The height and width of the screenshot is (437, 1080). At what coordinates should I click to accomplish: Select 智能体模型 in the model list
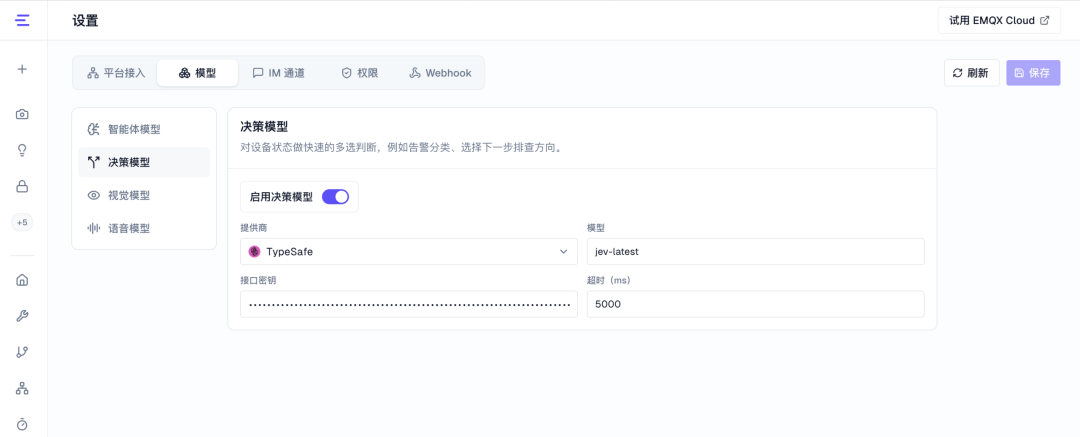coord(144,130)
